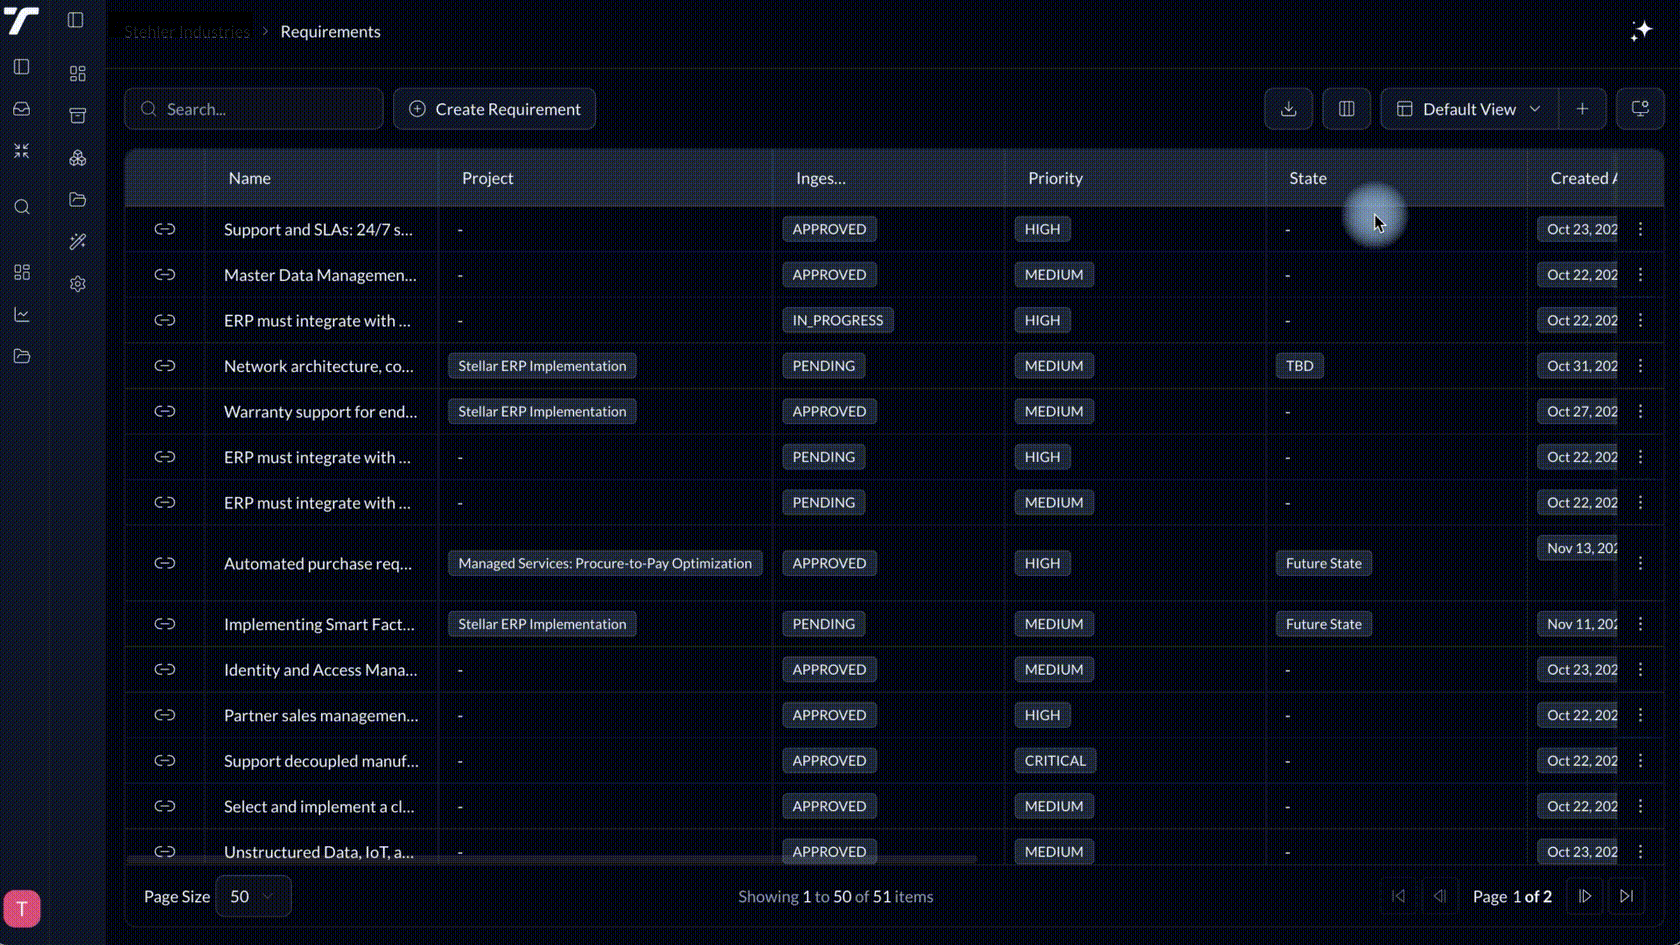Open the dashboard grid icon in second sidebar
Viewport: 1680px width, 945px height.
[x=77, y=74]
